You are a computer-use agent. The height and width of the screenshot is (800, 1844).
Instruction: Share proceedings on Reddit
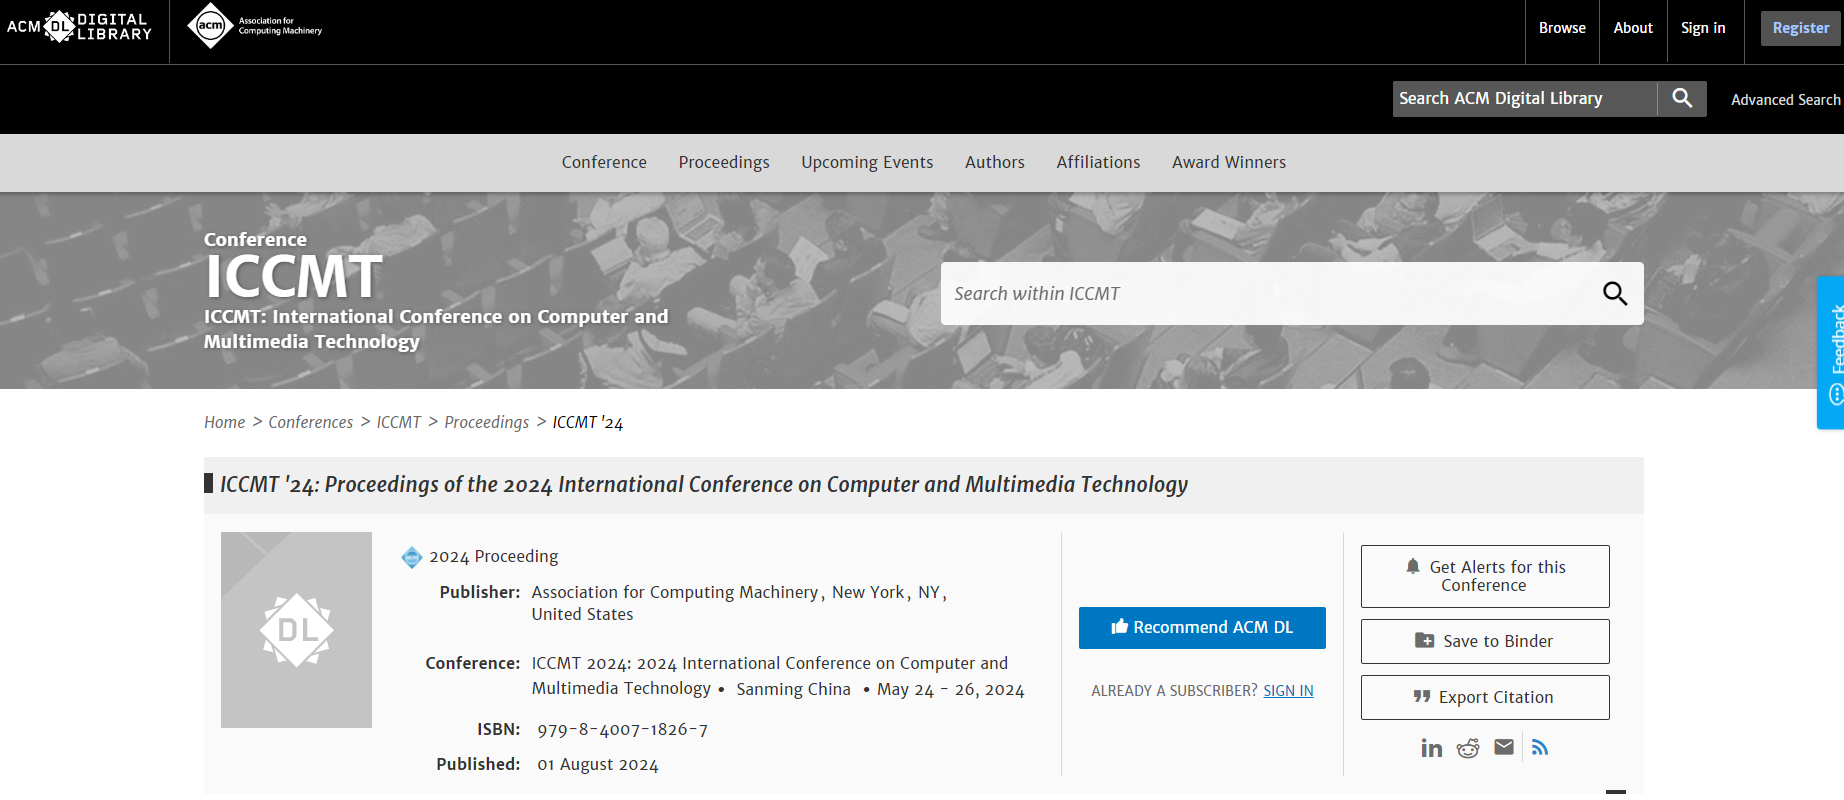pyautogui.click(x=1468, y=748)
